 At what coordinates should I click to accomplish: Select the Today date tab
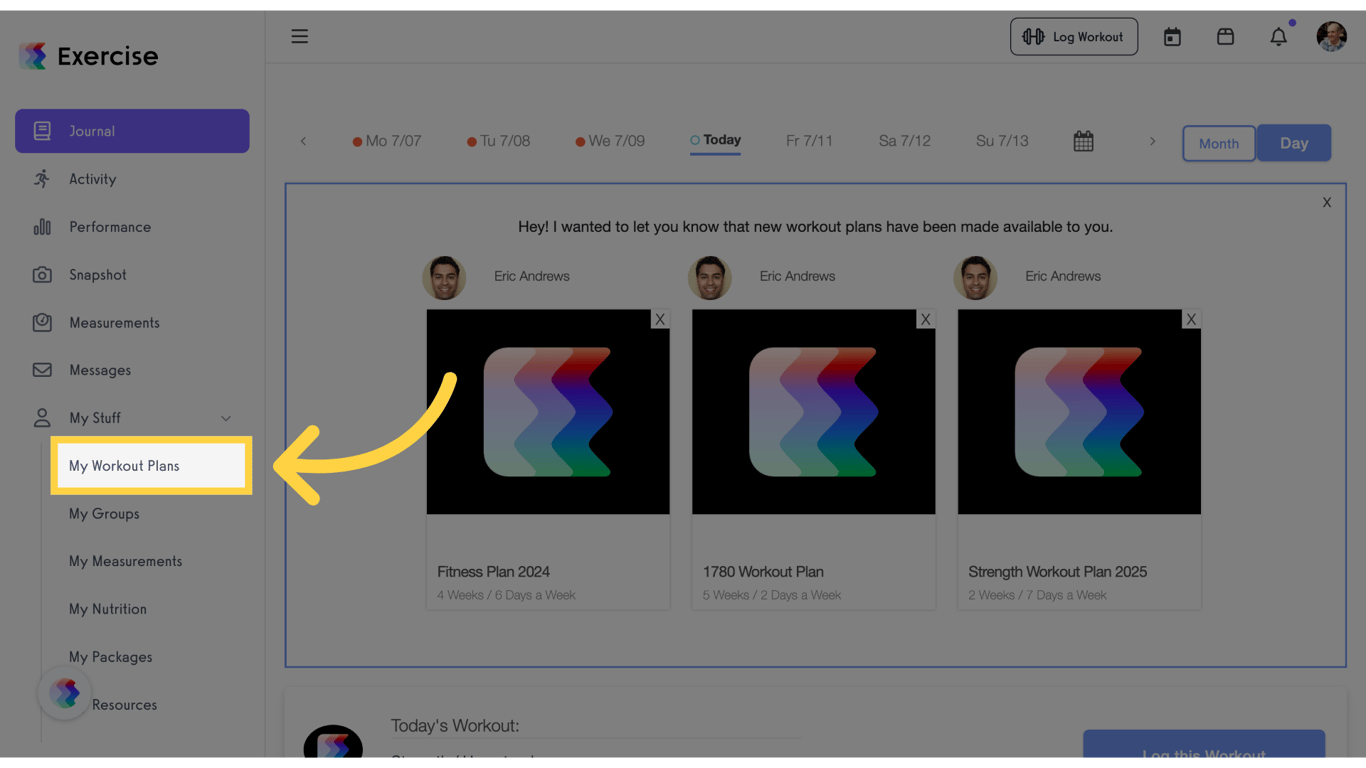[x=716, y=140]
